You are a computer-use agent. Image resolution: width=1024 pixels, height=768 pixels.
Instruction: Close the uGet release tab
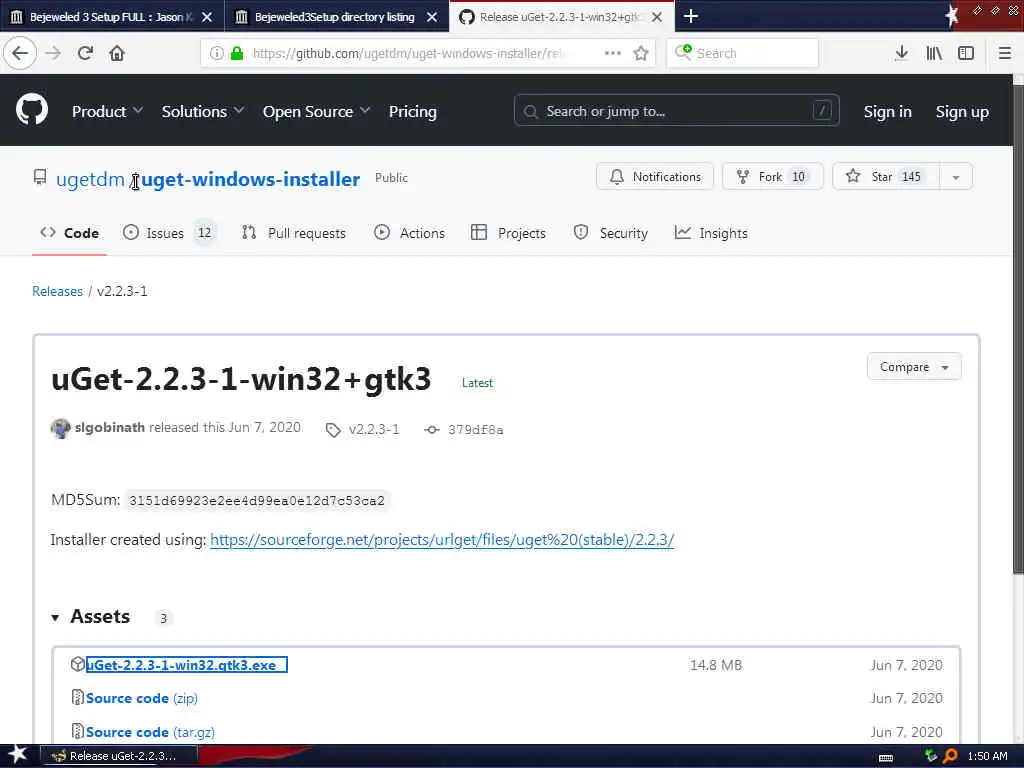[x=657, y=17]
